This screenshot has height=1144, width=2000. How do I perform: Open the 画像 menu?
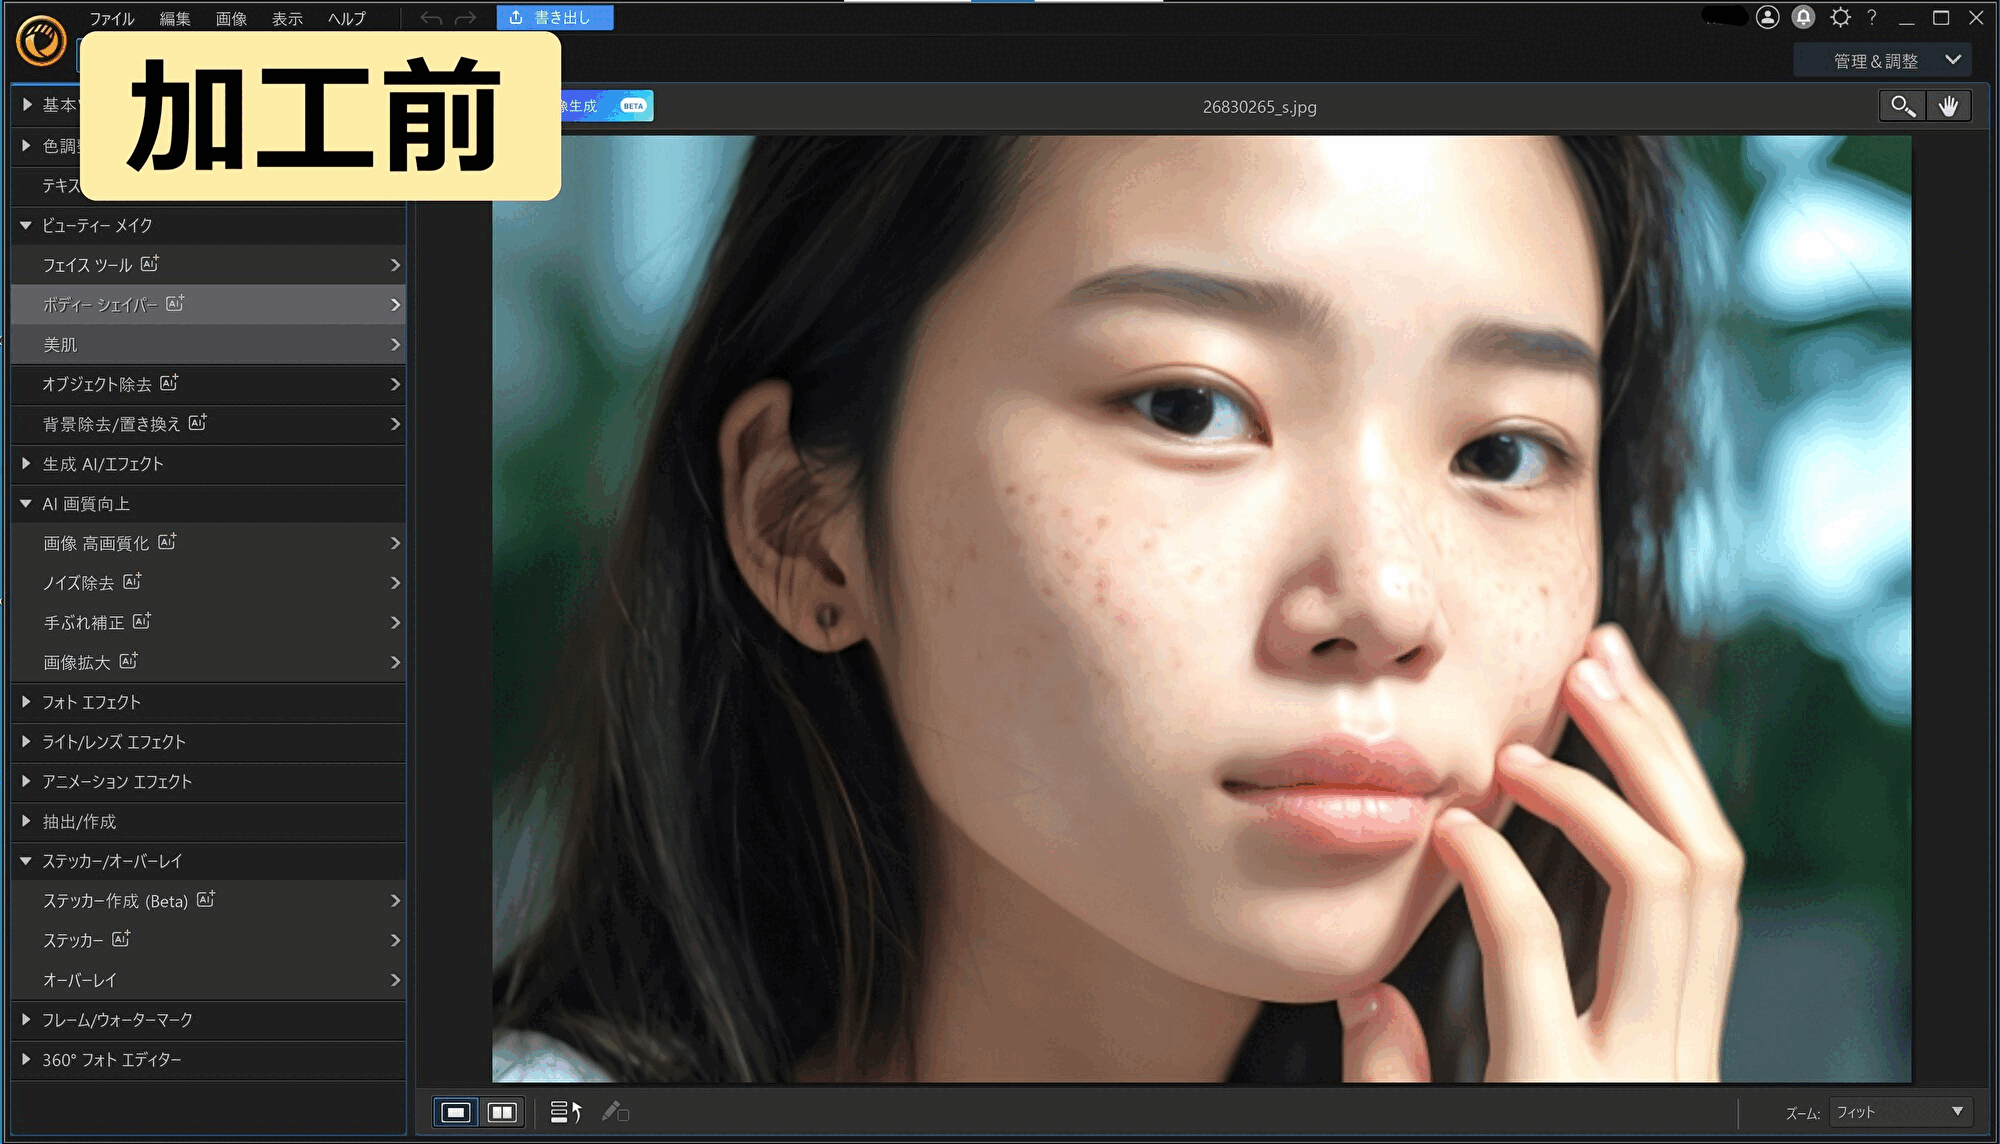pyautogui.click(x=231, y=17)
